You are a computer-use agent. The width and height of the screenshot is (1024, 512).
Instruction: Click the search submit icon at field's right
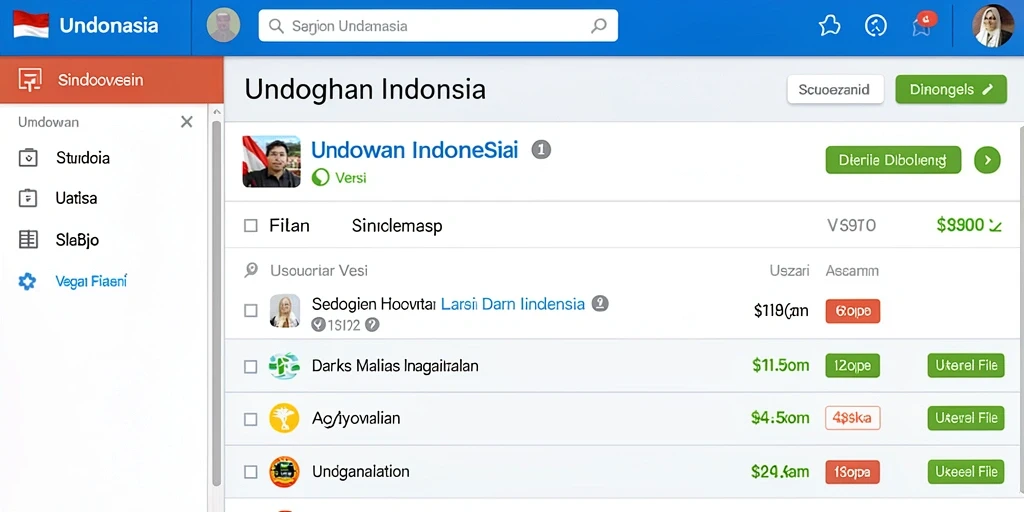point(598,25)
